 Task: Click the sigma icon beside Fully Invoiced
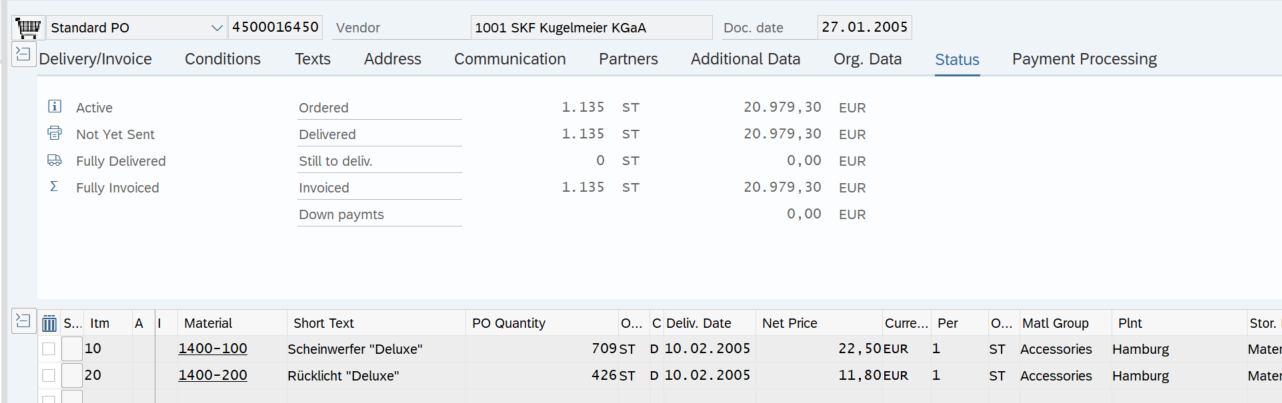[55, 187]
